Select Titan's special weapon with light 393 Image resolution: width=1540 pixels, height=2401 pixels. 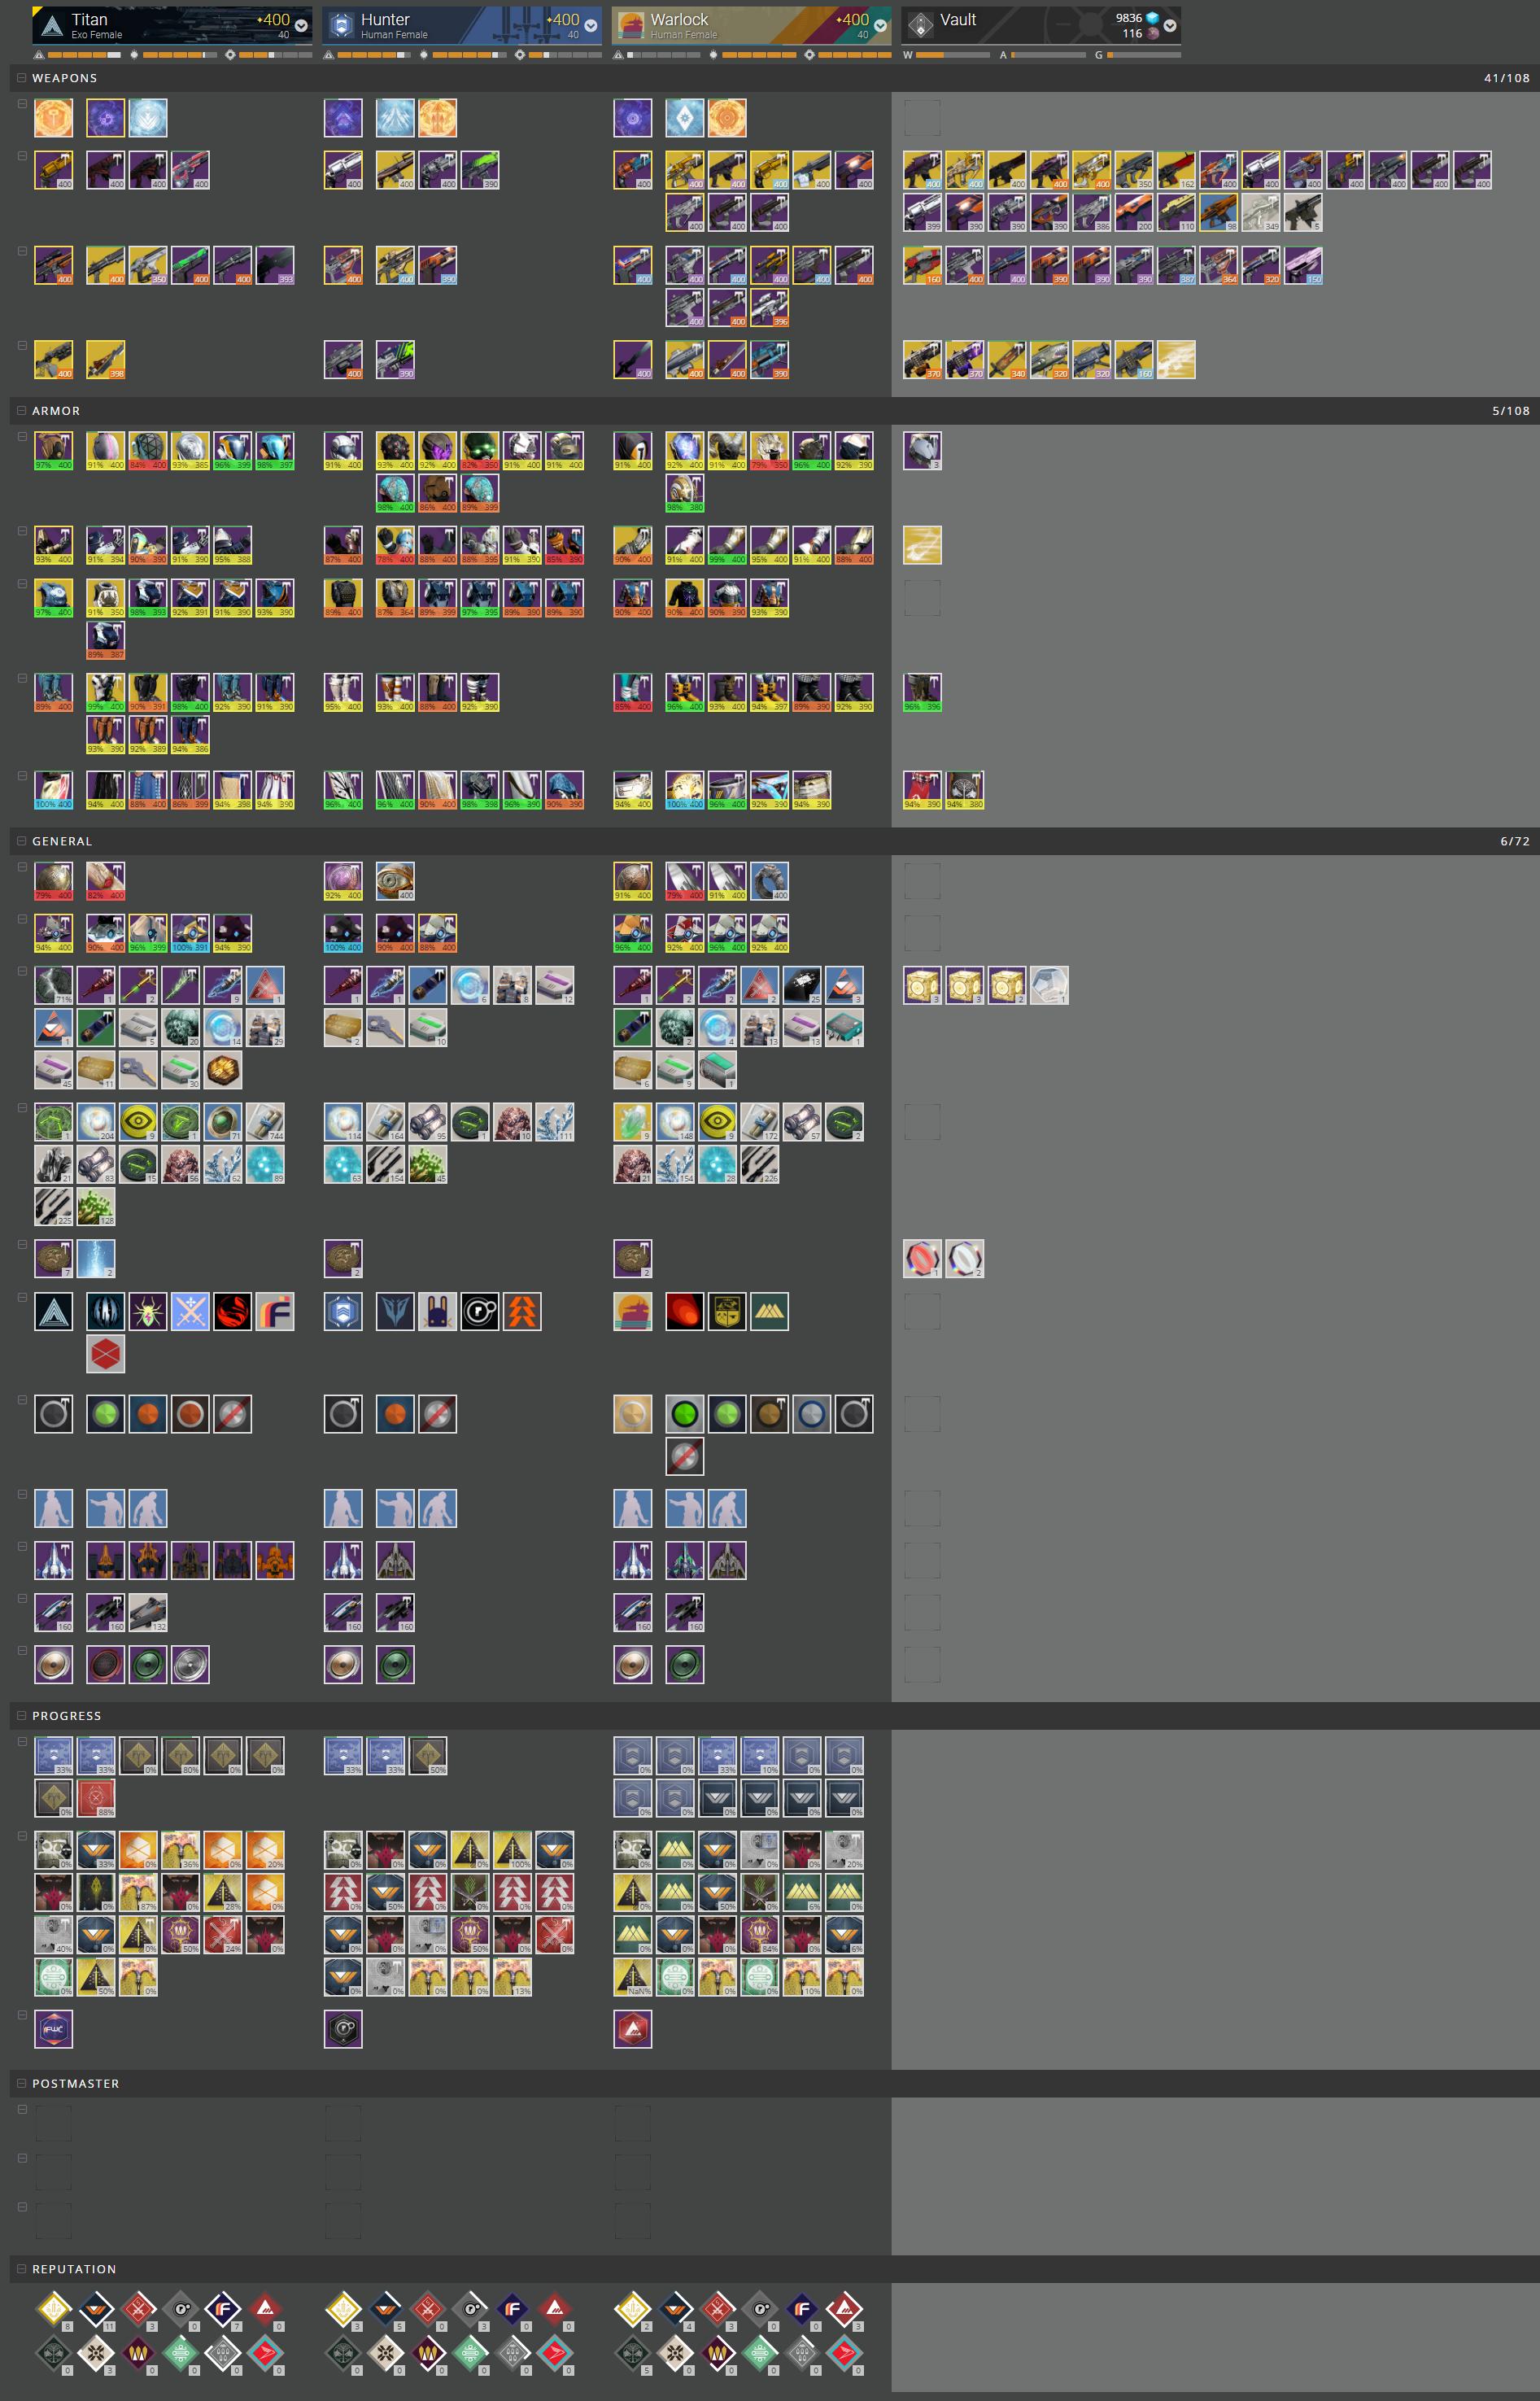[275, 265]
